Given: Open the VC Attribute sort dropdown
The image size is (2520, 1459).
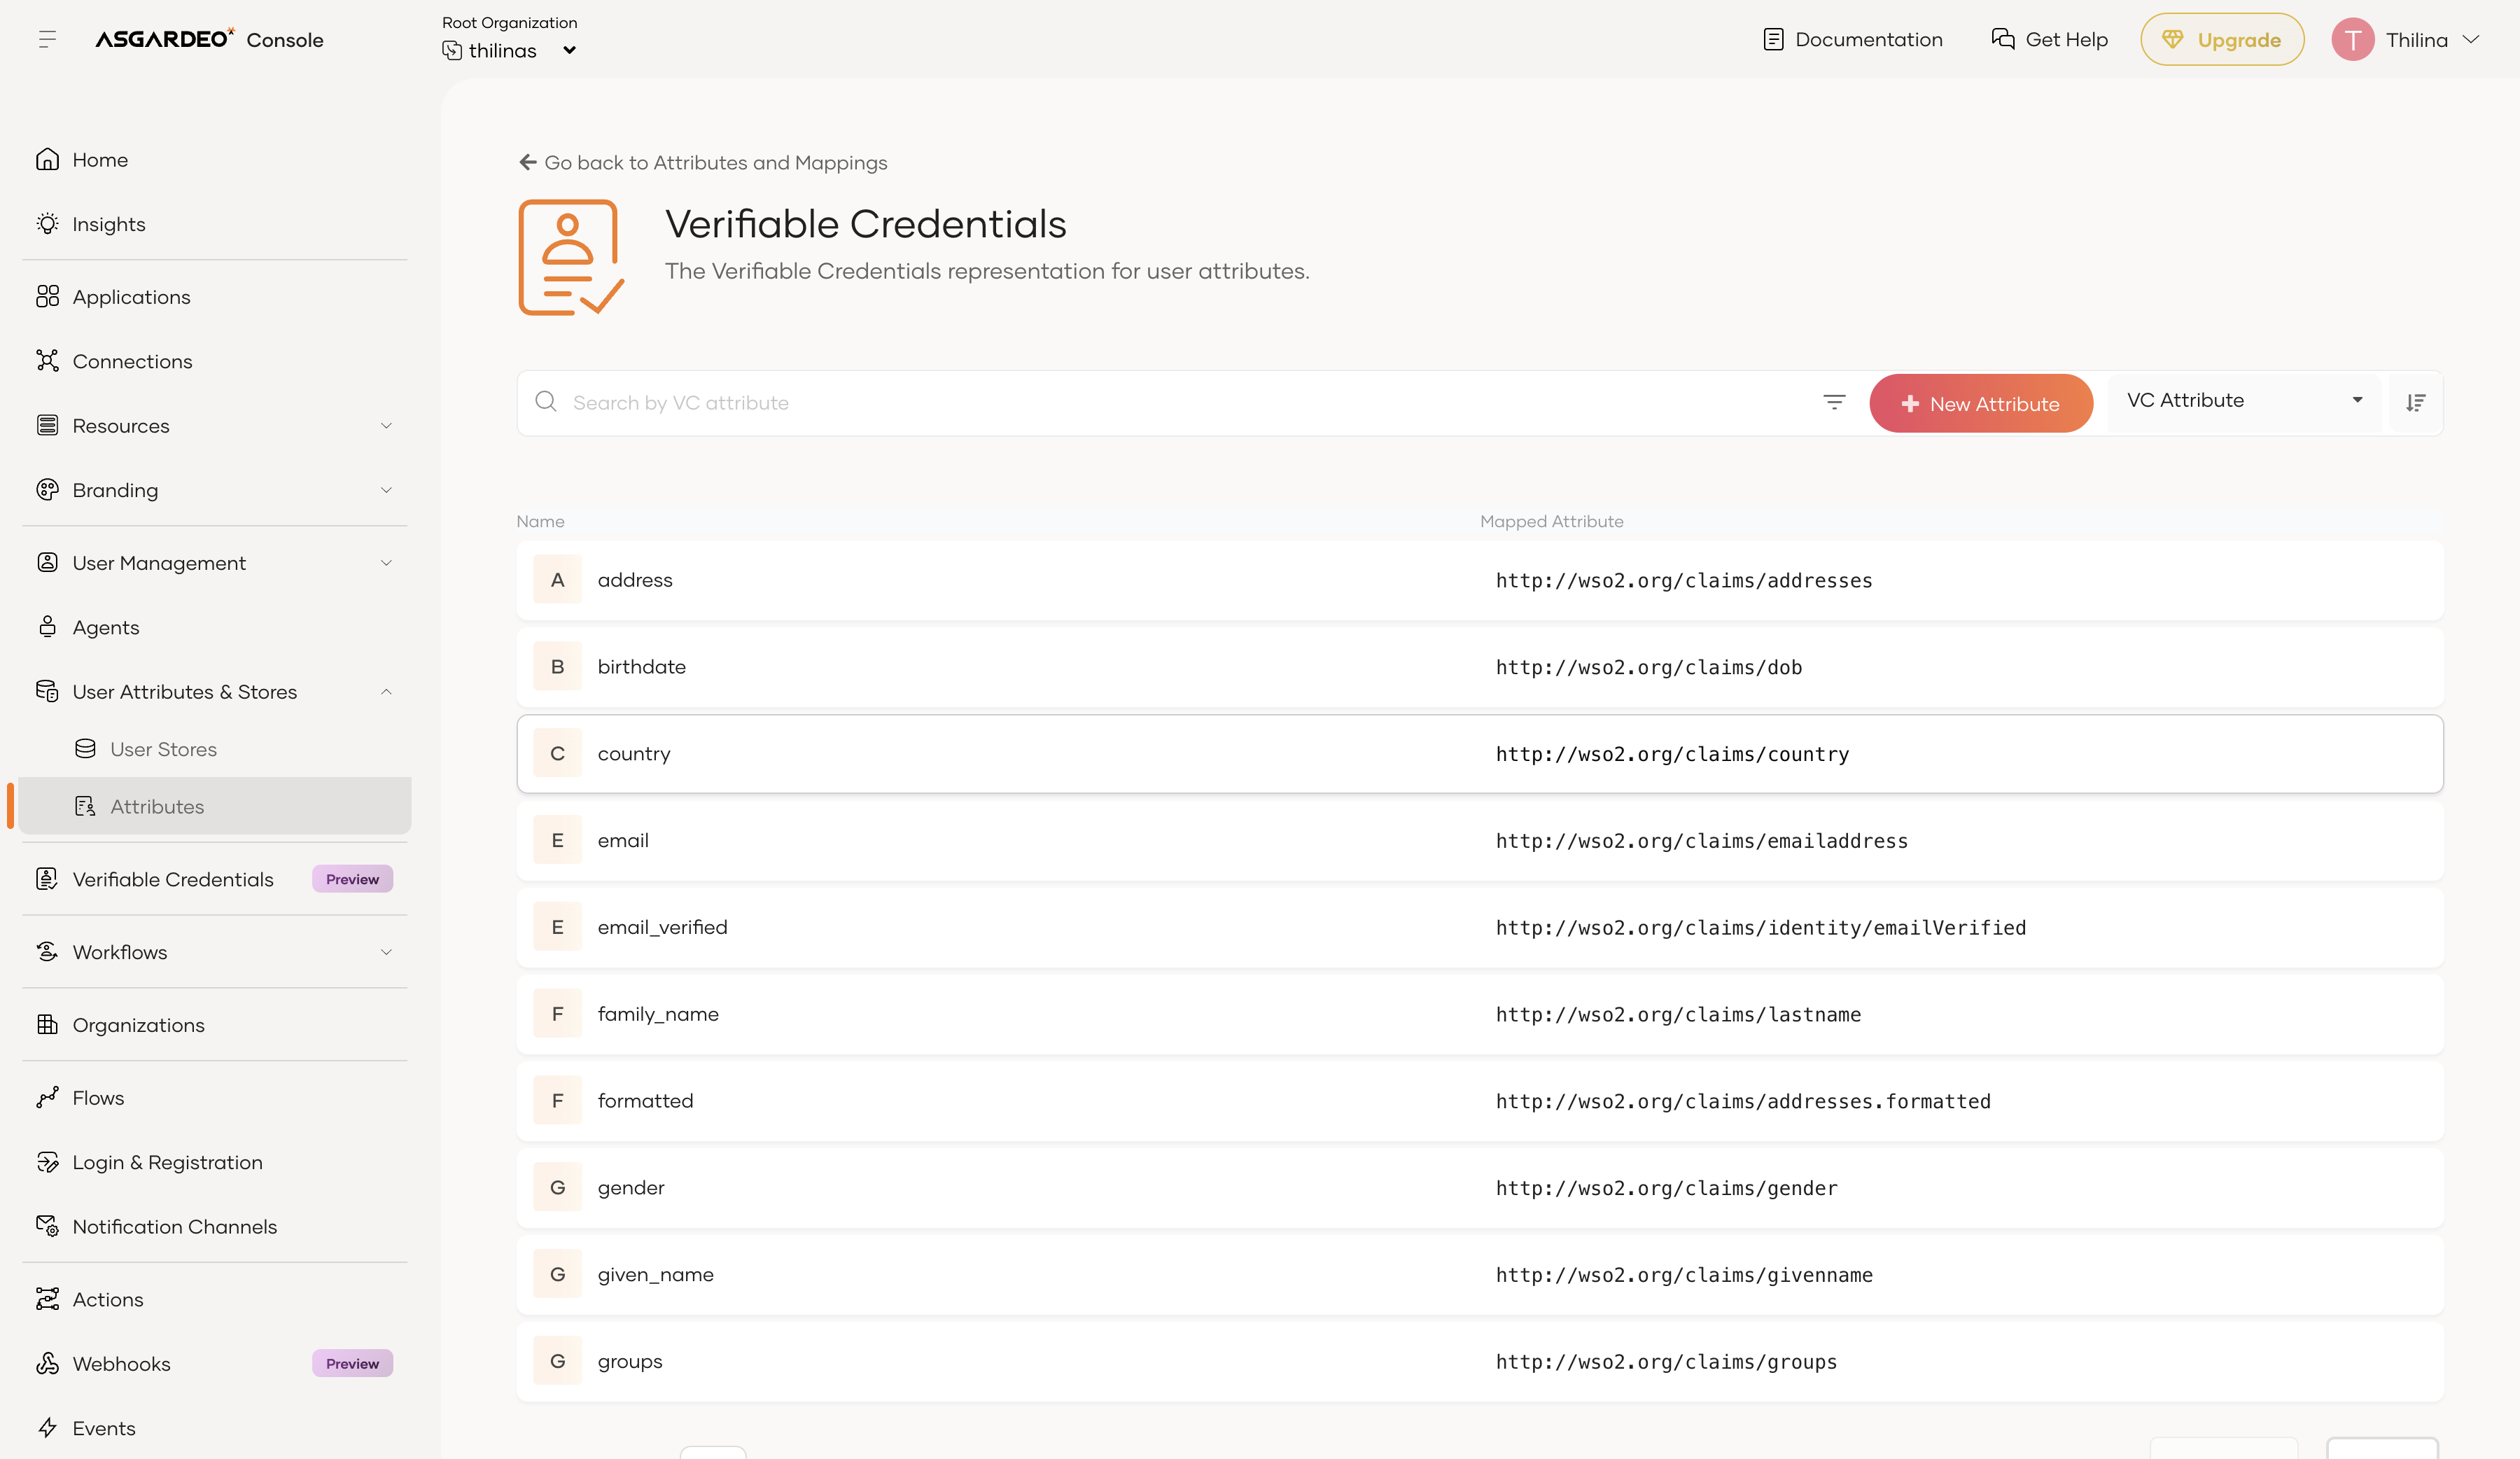Looking at the screenshot, I should tap(2243, 401).
